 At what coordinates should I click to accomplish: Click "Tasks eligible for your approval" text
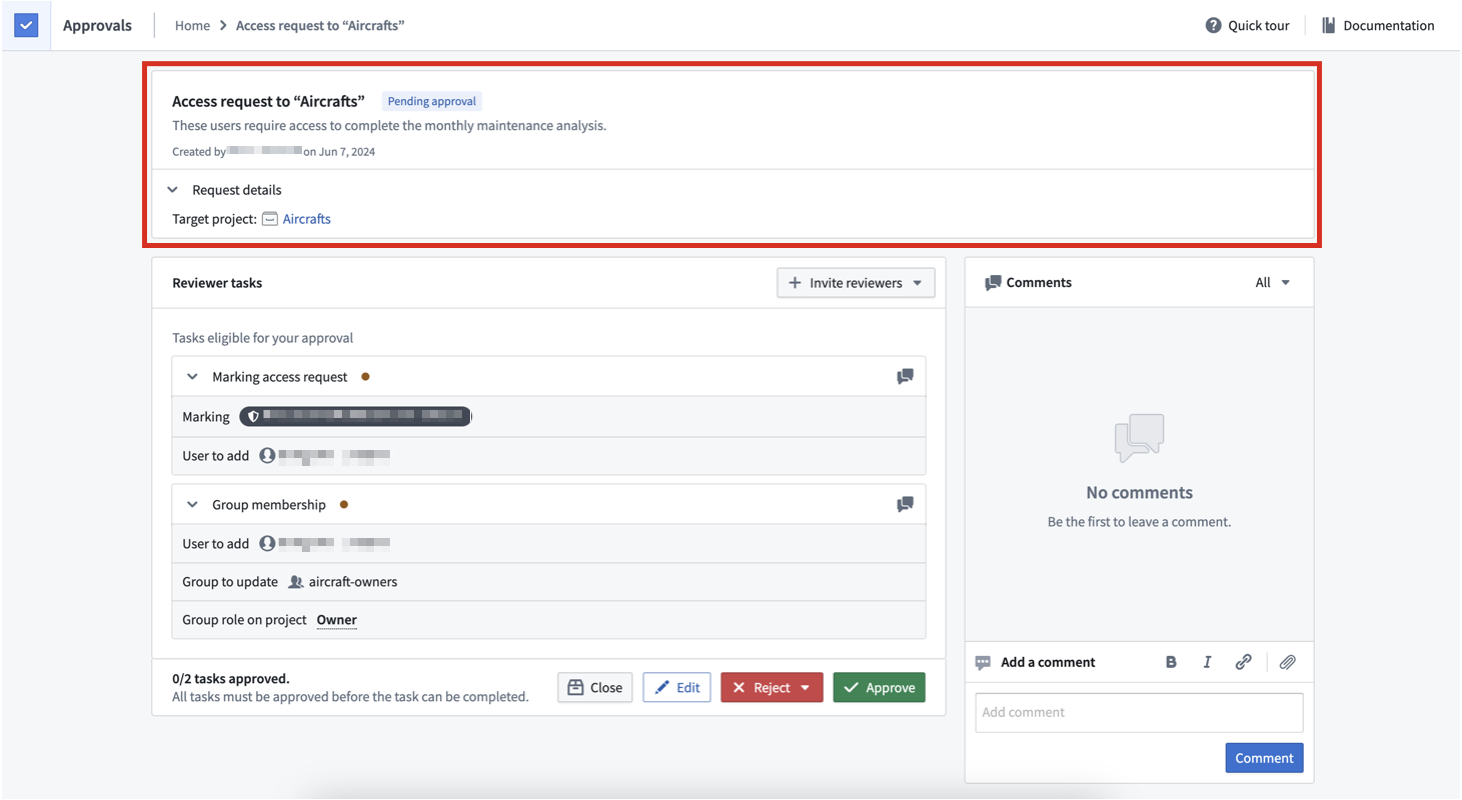[x=263, y=338]
